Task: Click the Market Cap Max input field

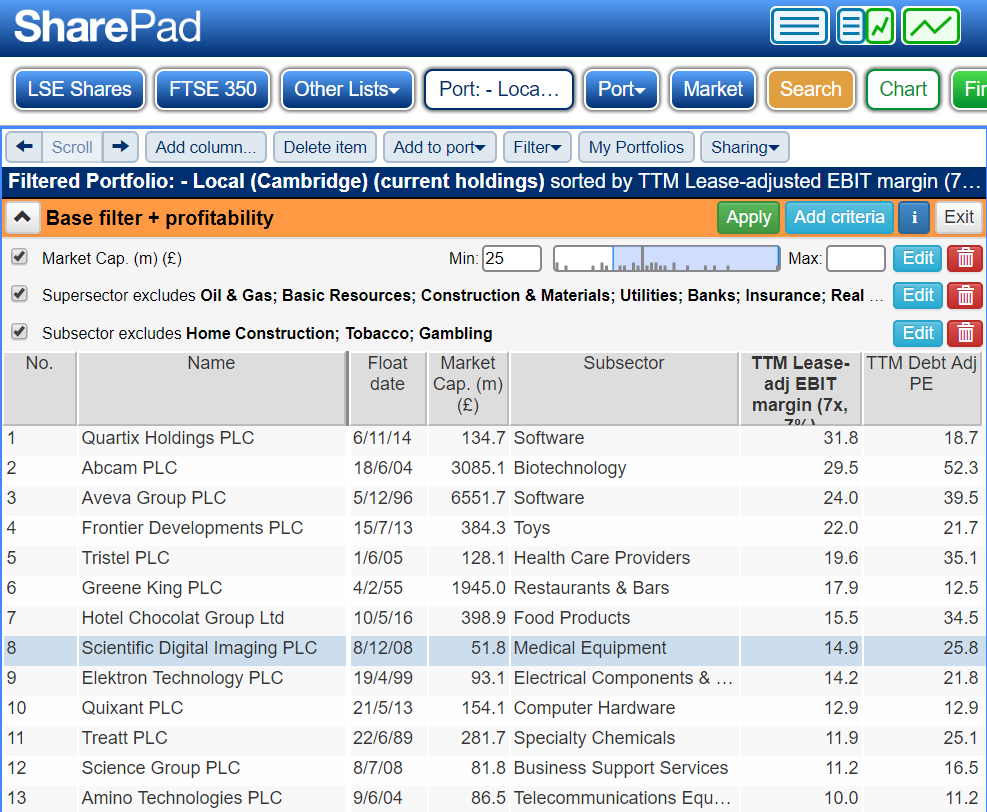Action: (x=855, y=259)
